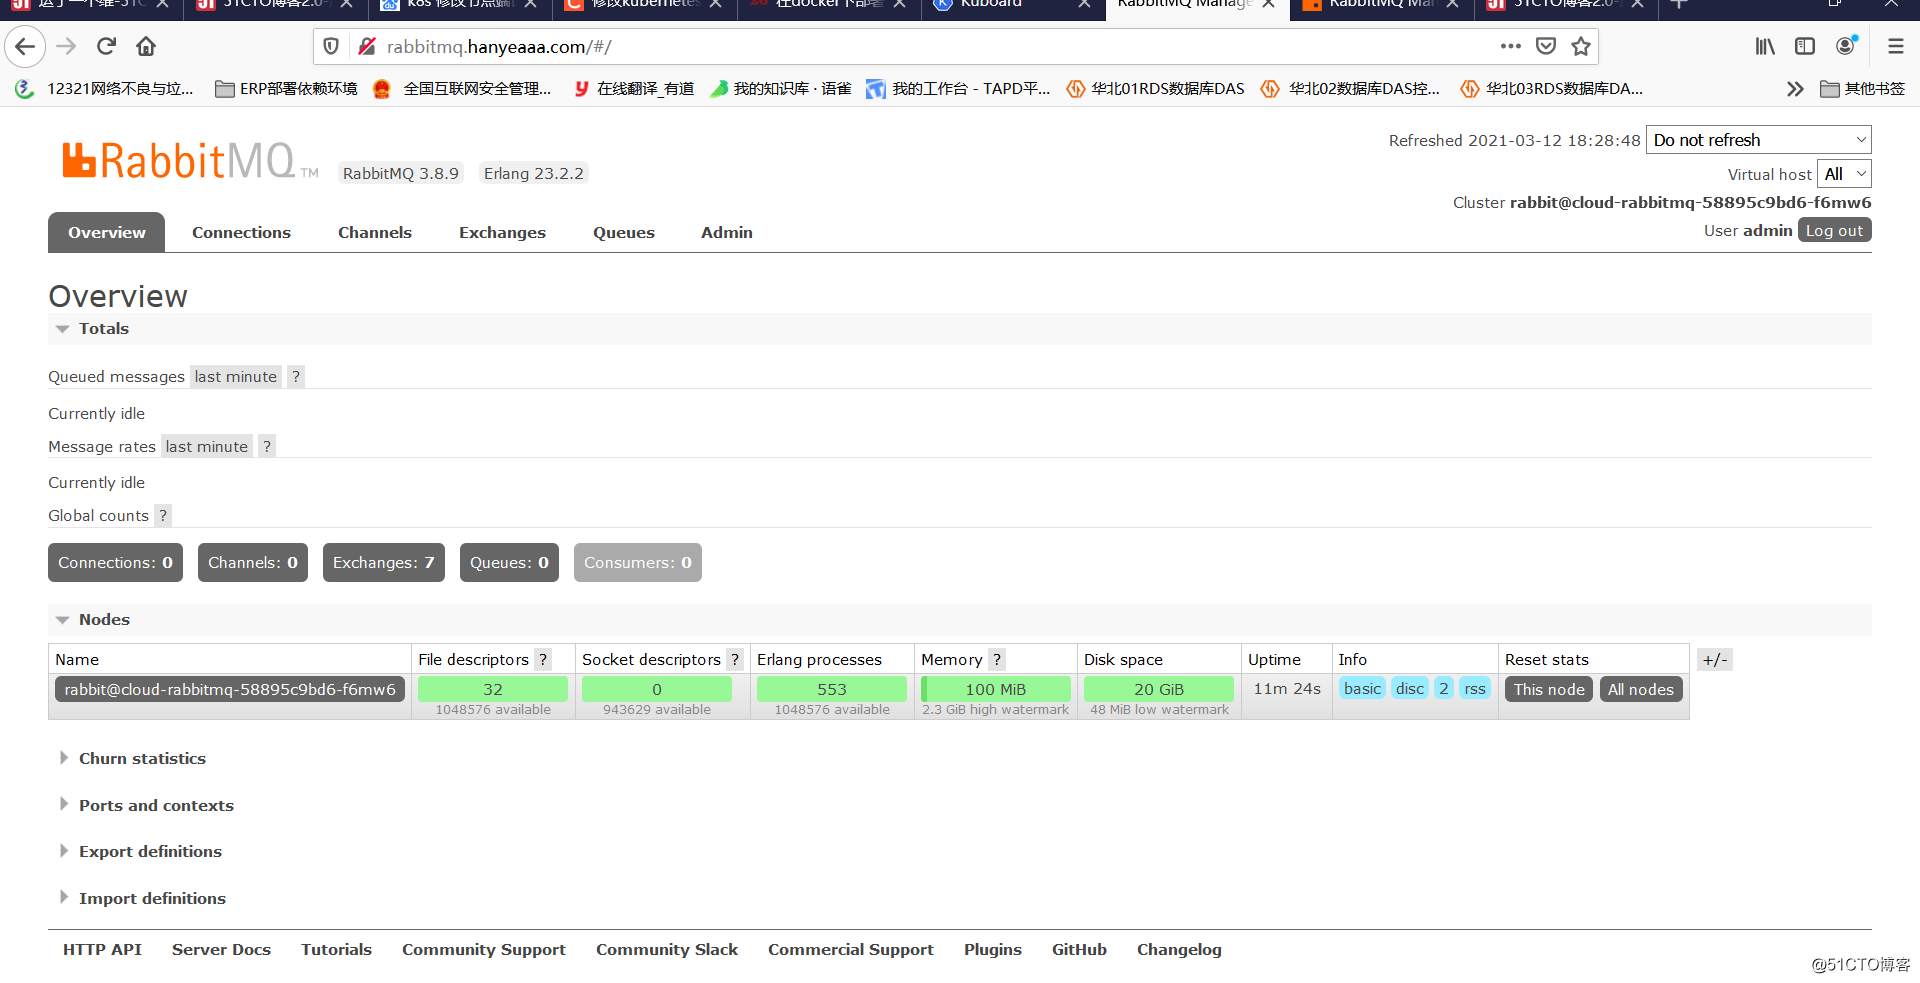This screenshot has width=1920, height=983.
Task: Switch to the Exchanges tab
Action: (502, 233)
